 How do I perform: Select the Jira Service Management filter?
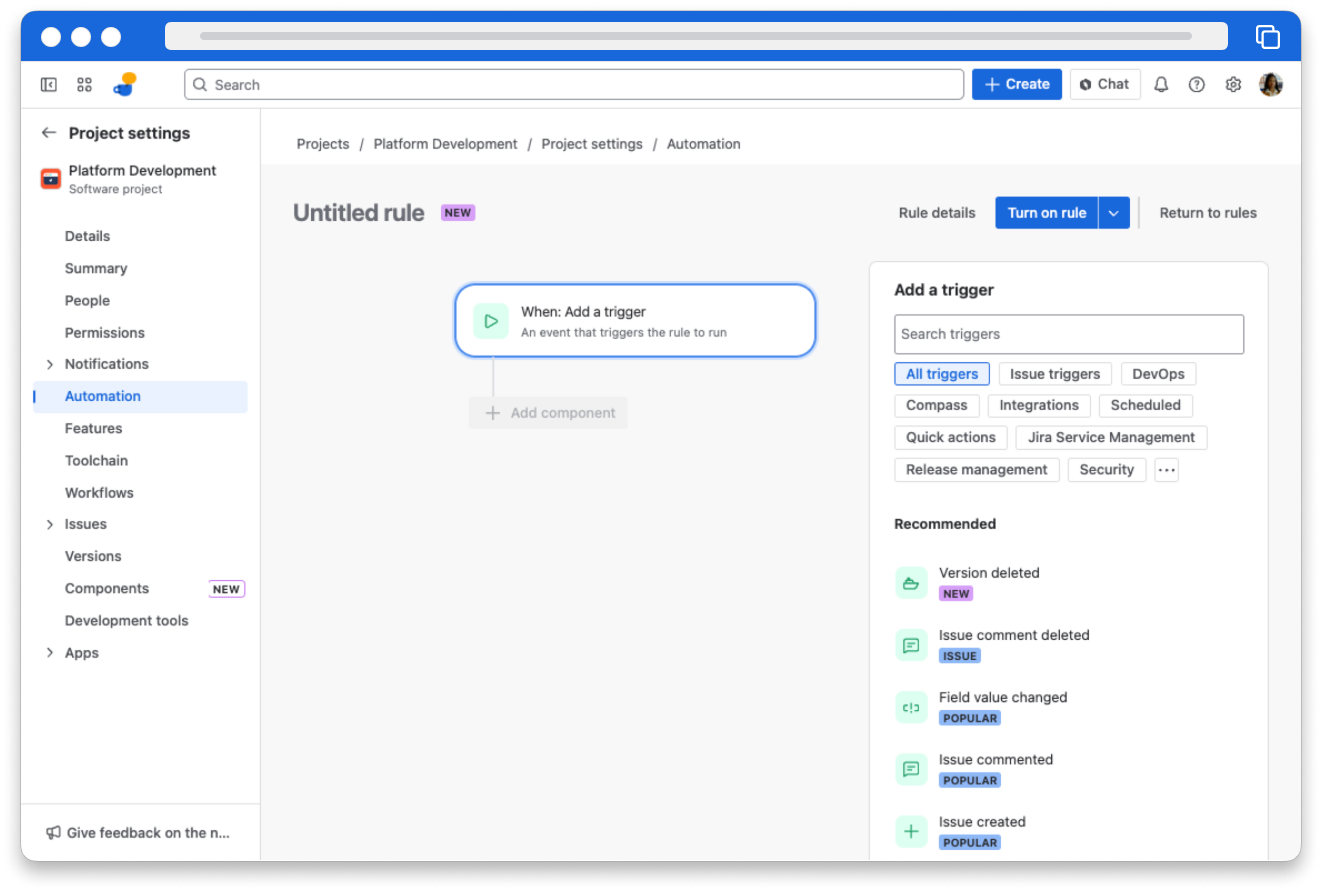coord(1111,437)
